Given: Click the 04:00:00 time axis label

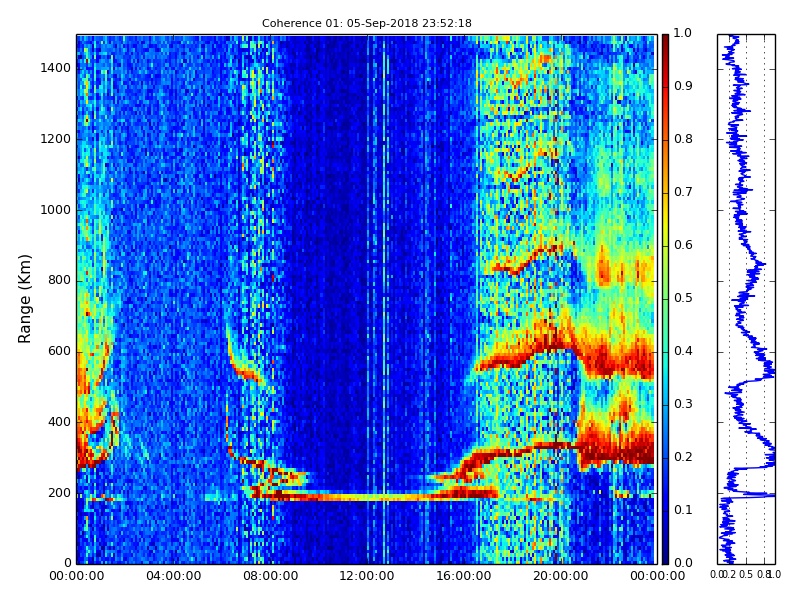Looking at the screenshot, I should point(173,576).
